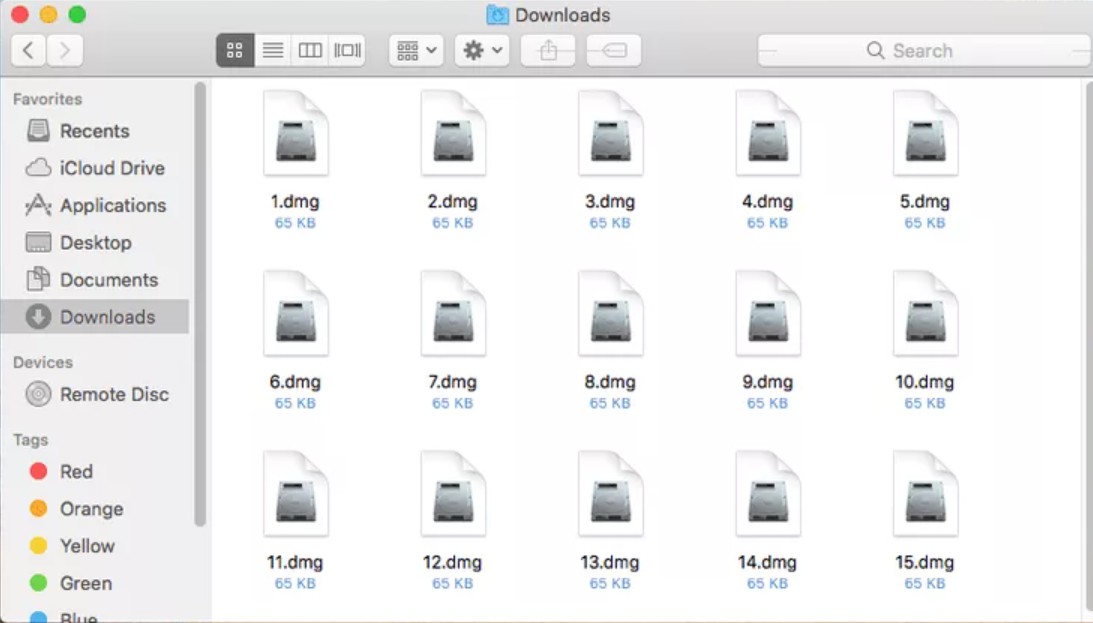Click the Red tag
The image size is (1093, 623).
tap(75, 471)
